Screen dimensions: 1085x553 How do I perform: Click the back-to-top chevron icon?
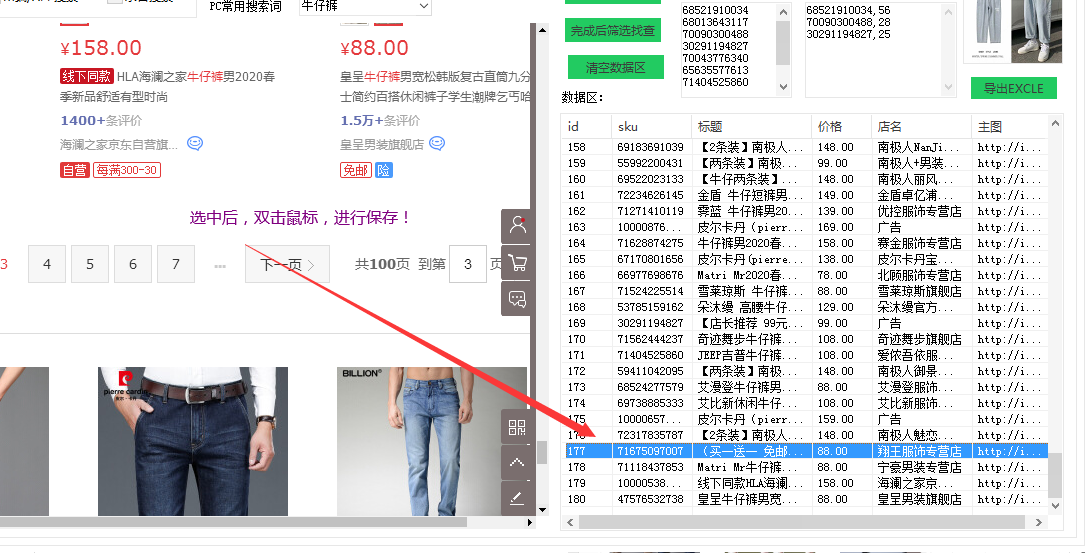pos(517,462)
